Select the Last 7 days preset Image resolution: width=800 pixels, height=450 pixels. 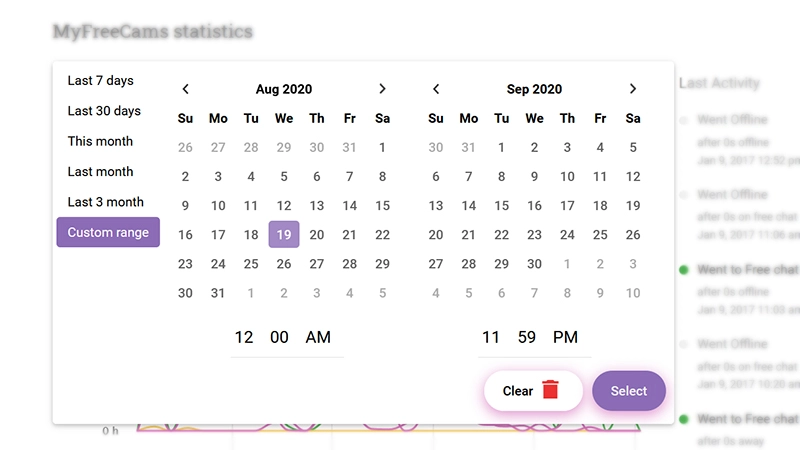101,81
